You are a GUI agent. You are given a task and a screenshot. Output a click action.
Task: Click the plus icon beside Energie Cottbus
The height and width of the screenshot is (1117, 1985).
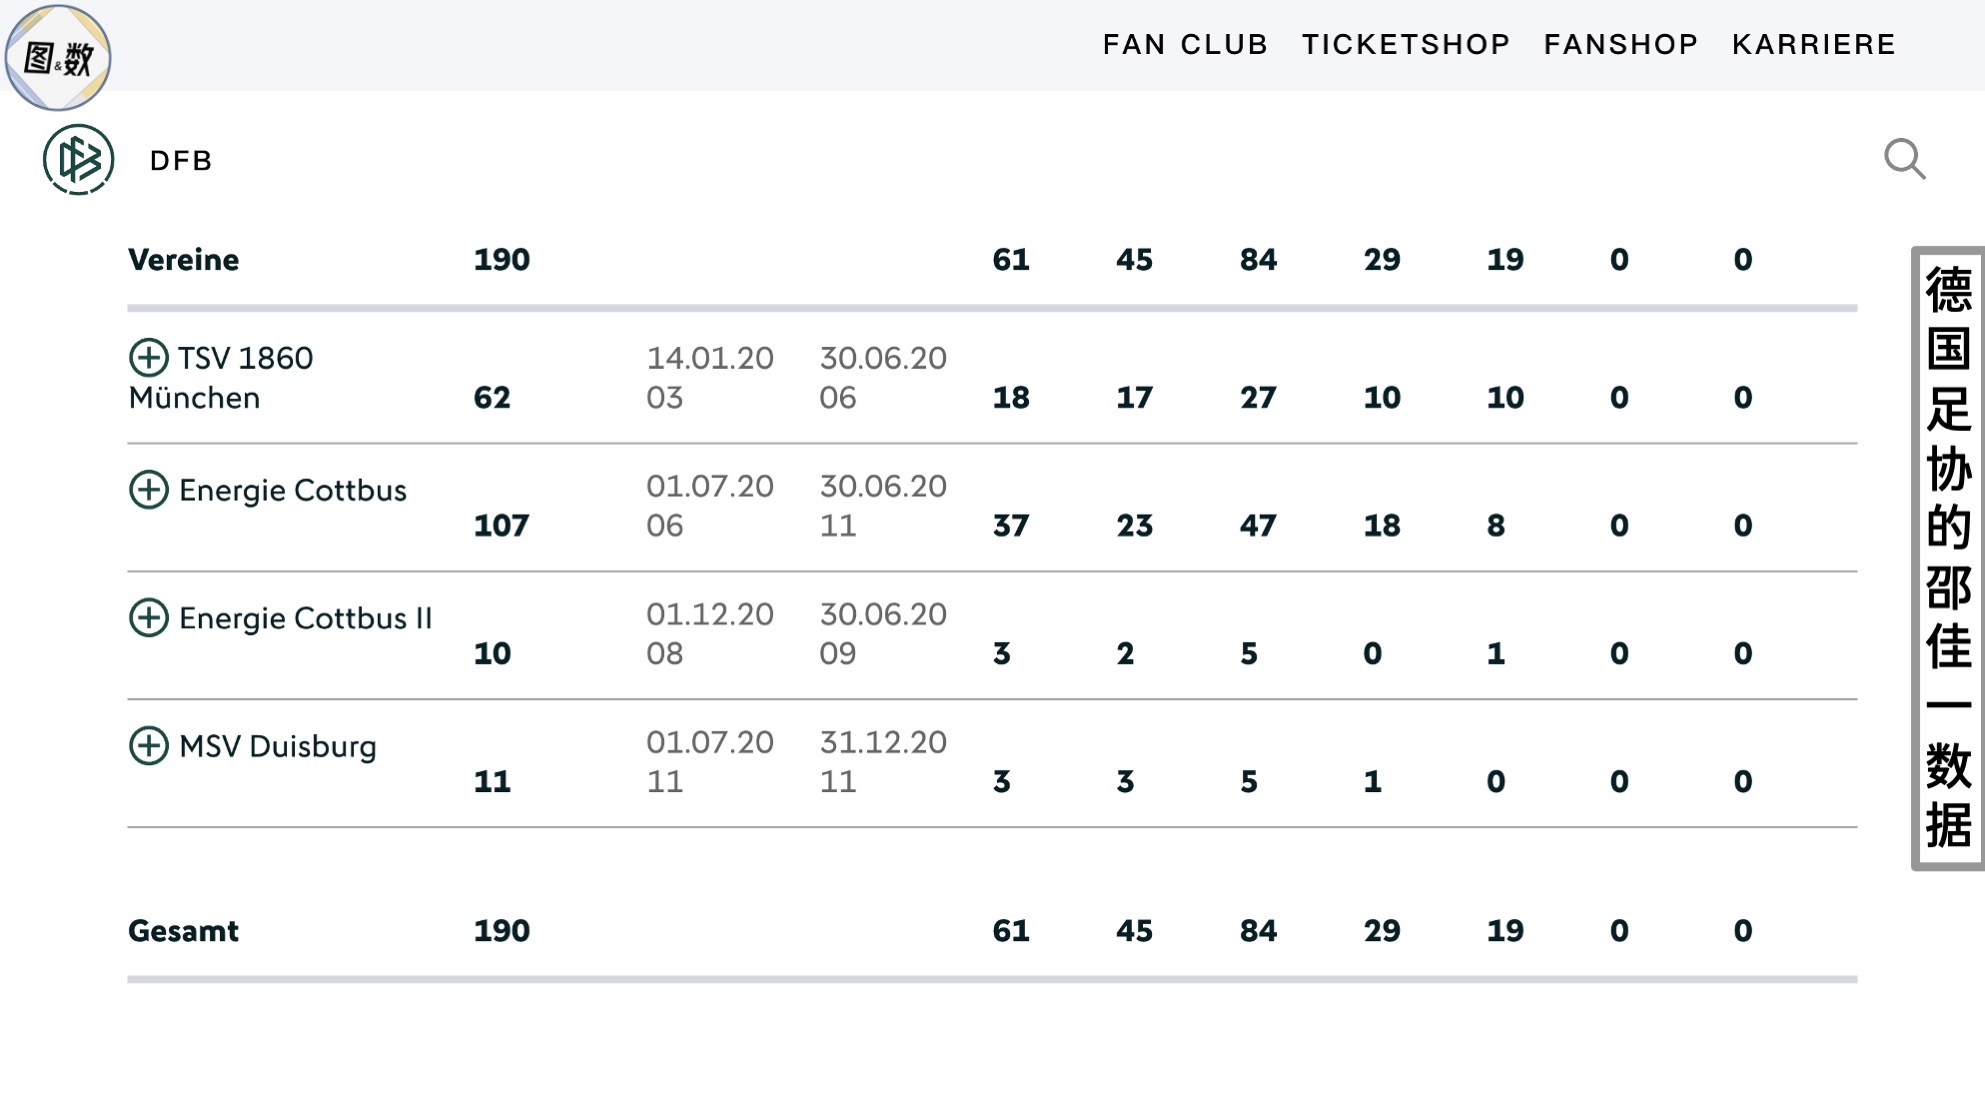point(149,489)
